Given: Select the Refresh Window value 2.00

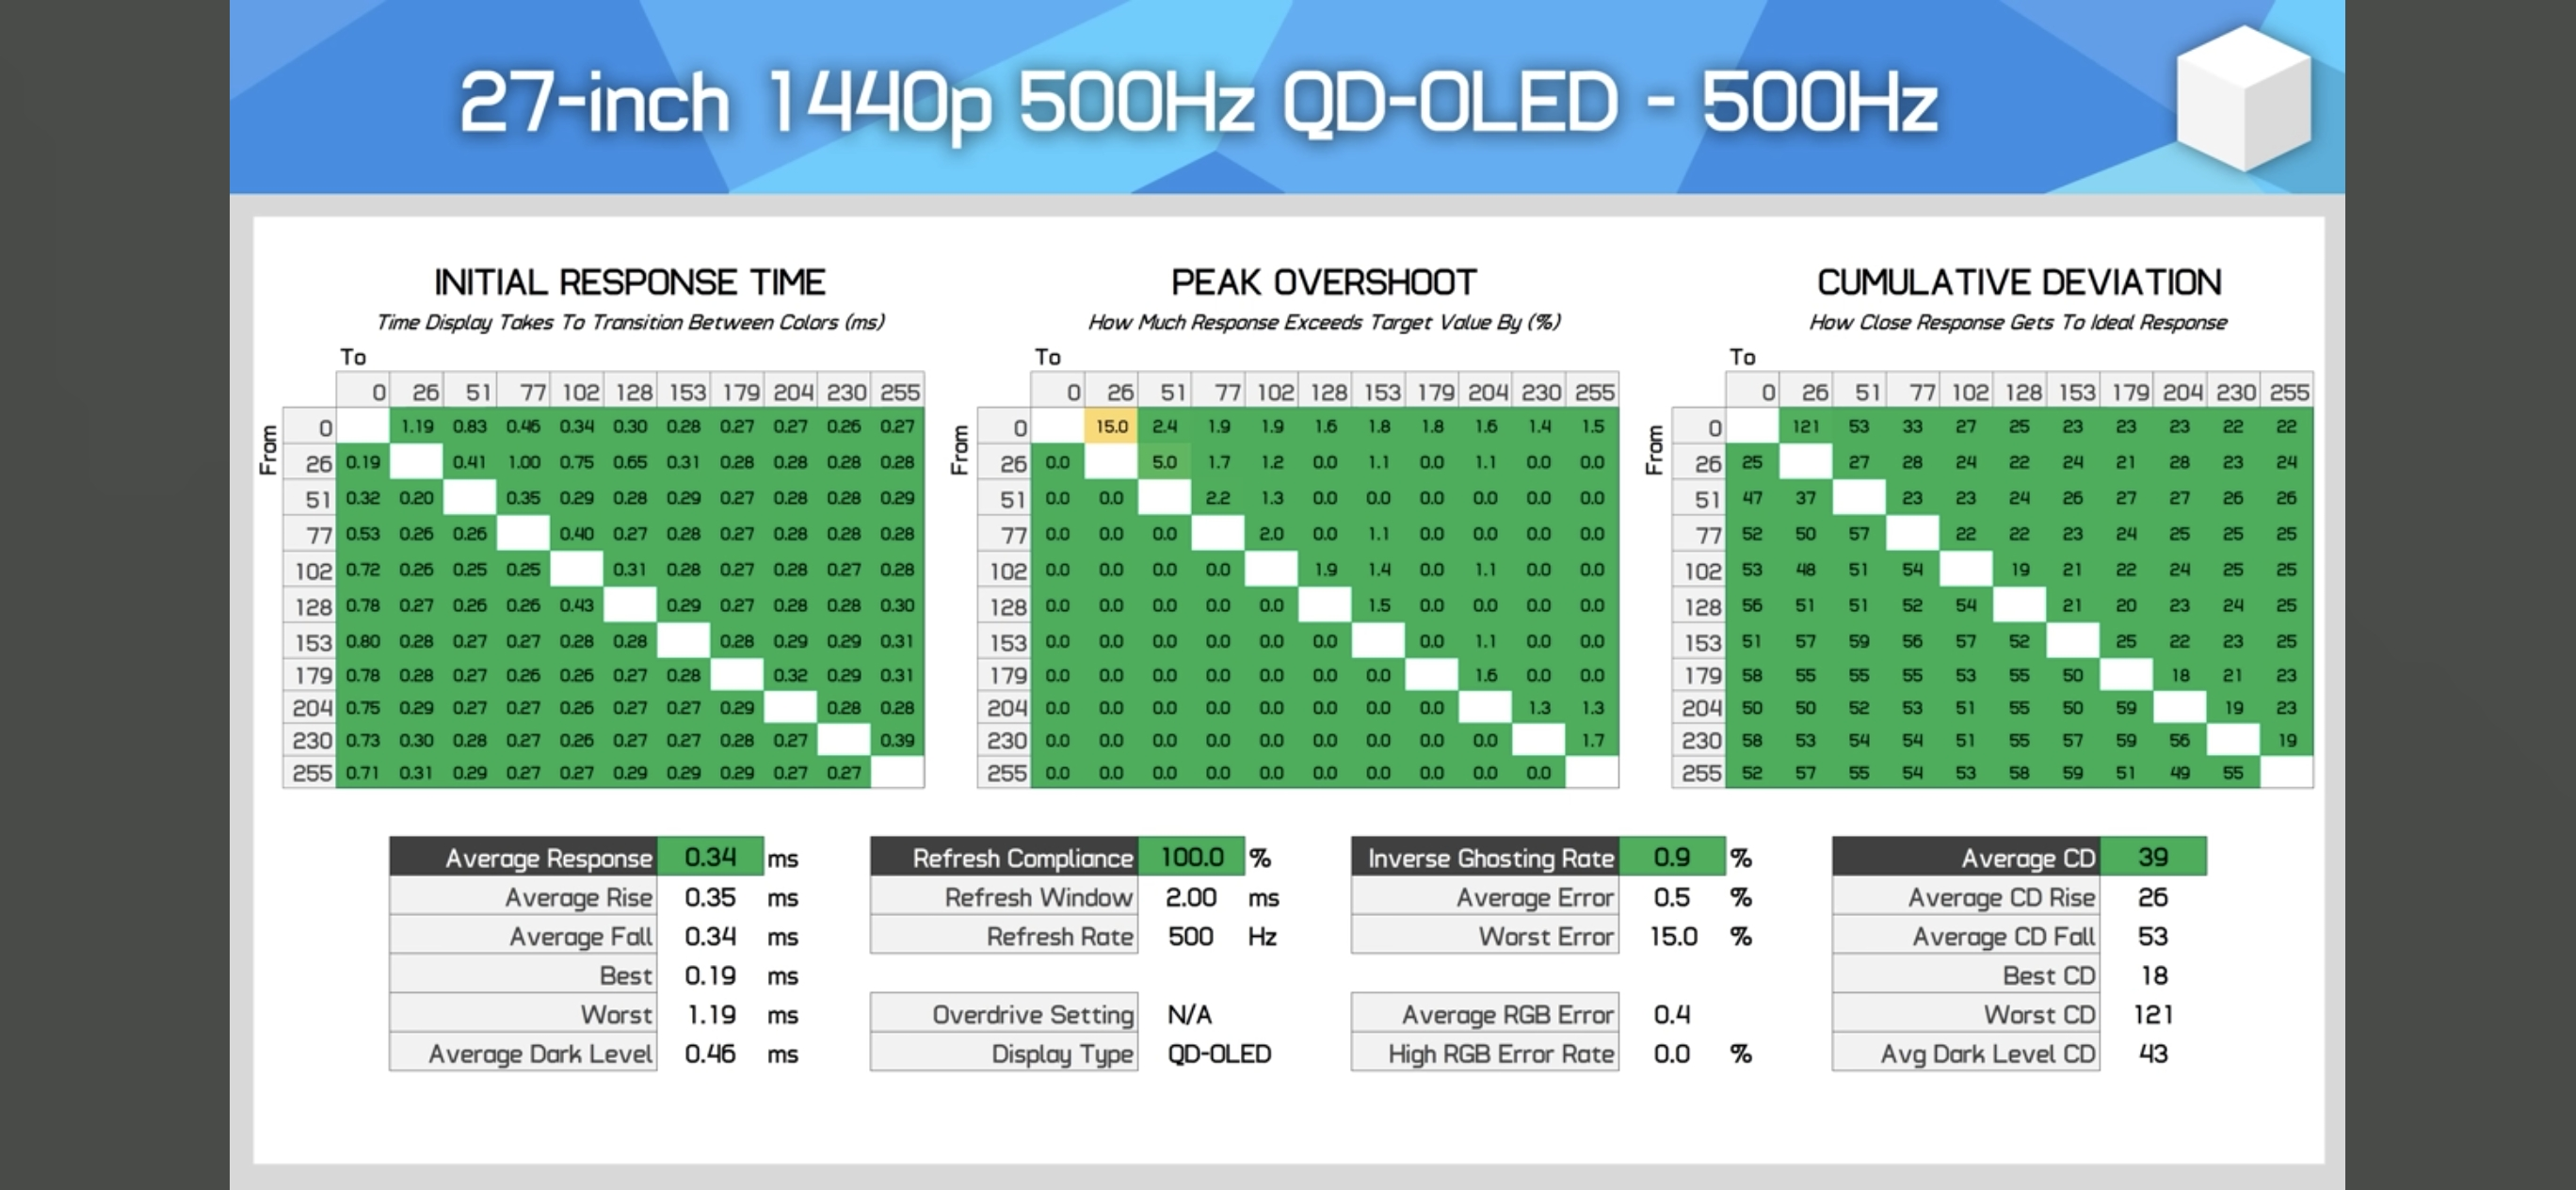Looking at the screenshot, I should click(x=1190, y=897).
